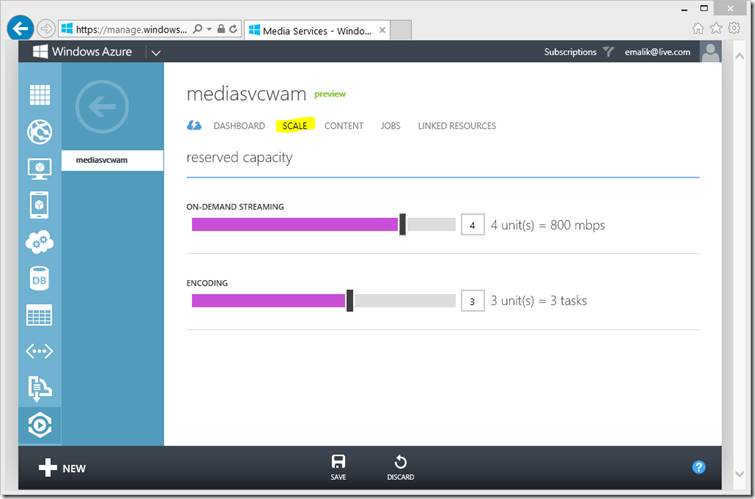
Task: Select SQL Databases DB icon
Action: [x=39, y=279]
